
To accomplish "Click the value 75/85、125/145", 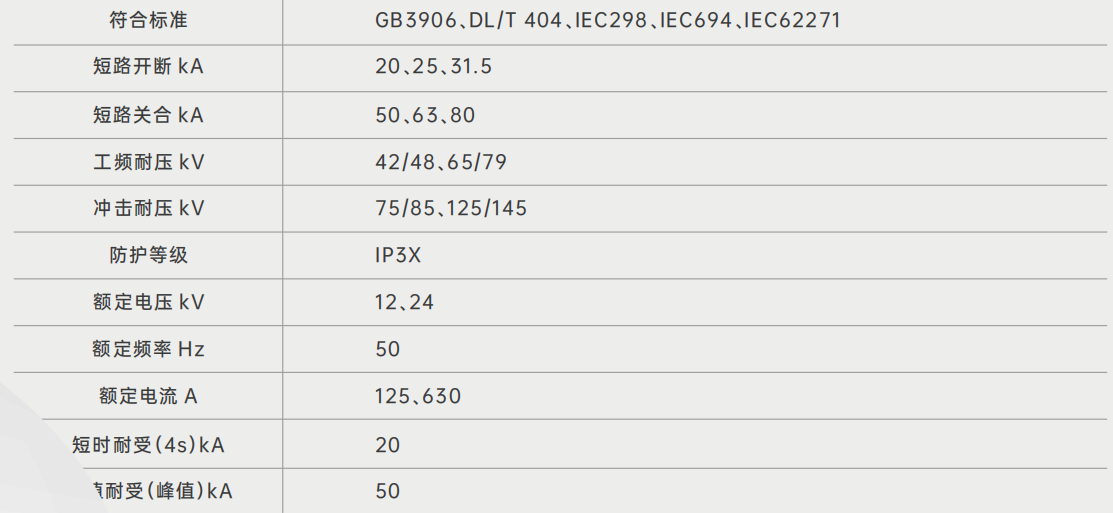I will pos(451,209).
